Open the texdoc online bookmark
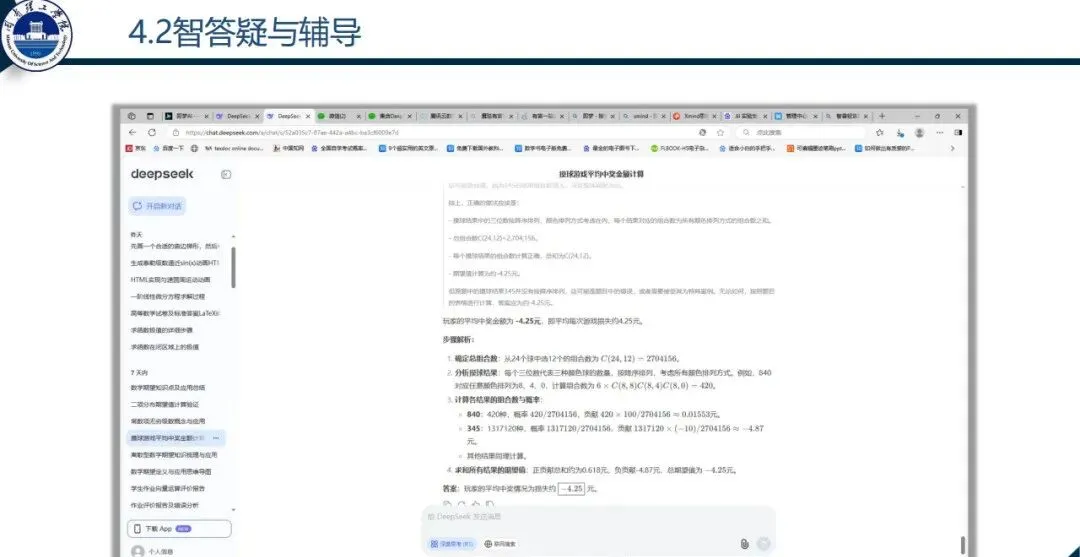This screenshot has height=557, width=1080. (234, 148)
